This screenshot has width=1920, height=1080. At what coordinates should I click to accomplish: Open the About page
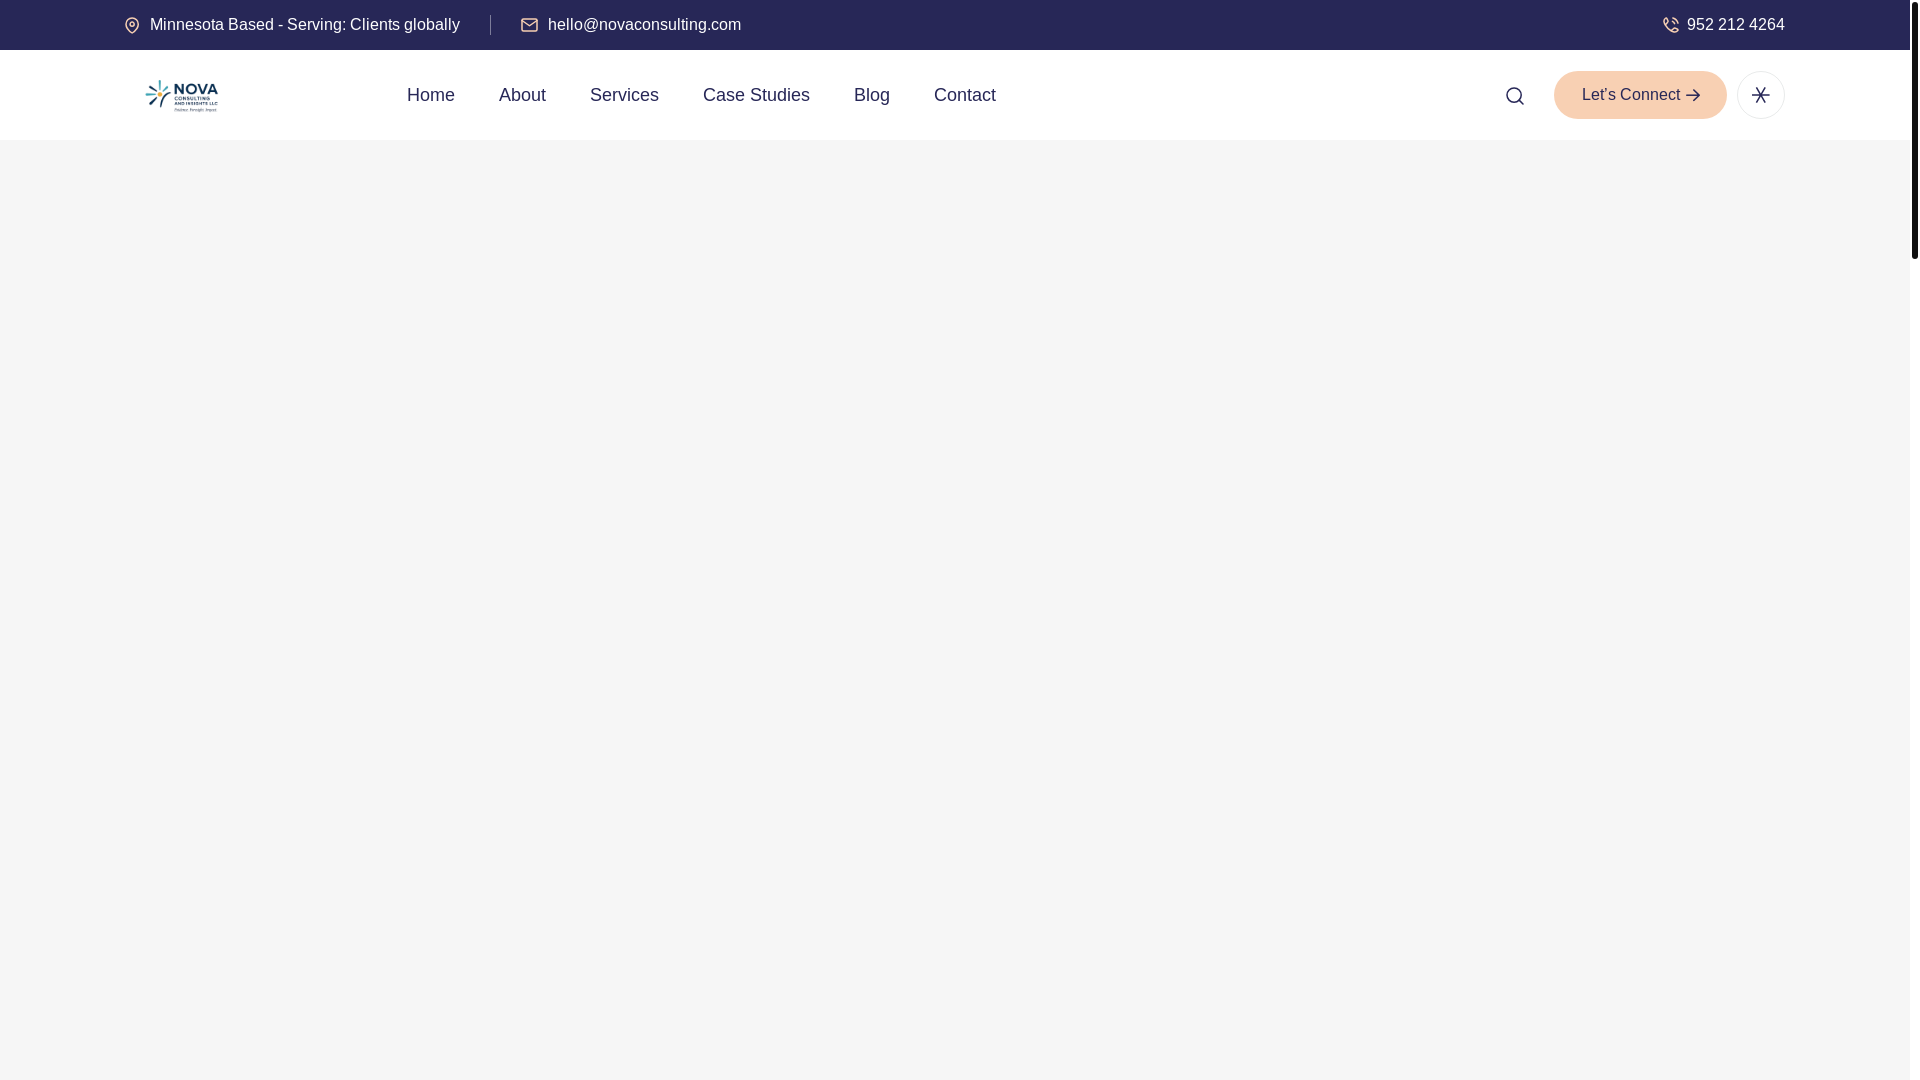coord(522,95)
